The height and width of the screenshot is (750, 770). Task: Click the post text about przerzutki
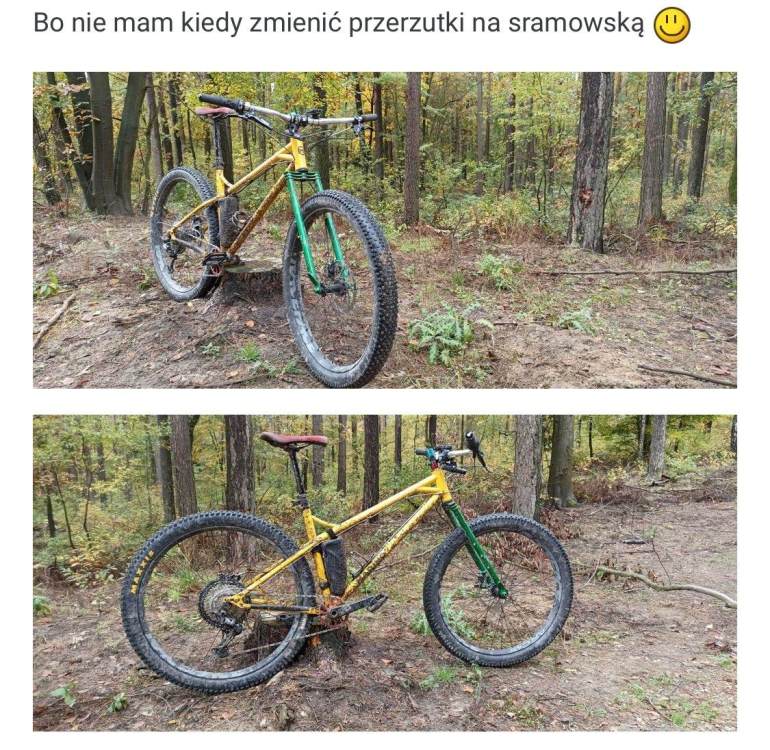pos(338,23)
